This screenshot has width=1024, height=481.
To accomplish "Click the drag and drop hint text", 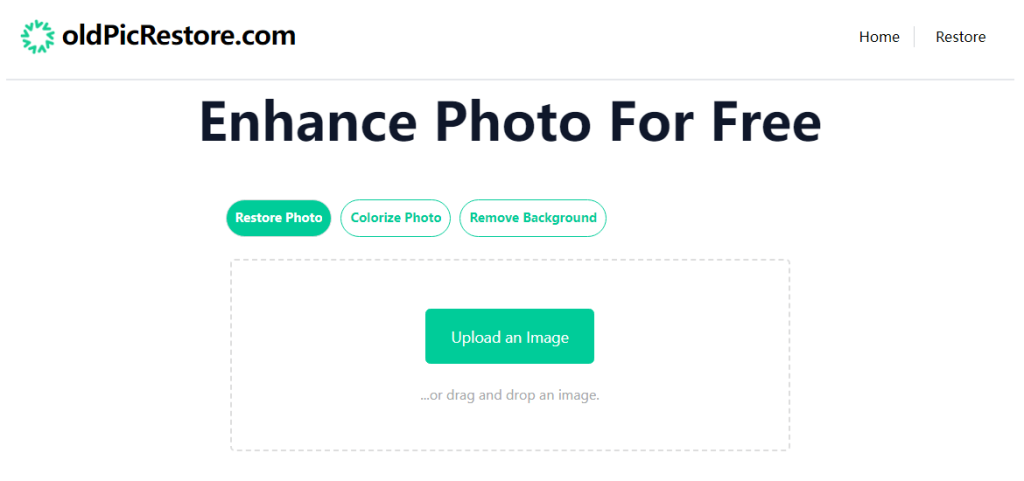I will click(510, 395).
